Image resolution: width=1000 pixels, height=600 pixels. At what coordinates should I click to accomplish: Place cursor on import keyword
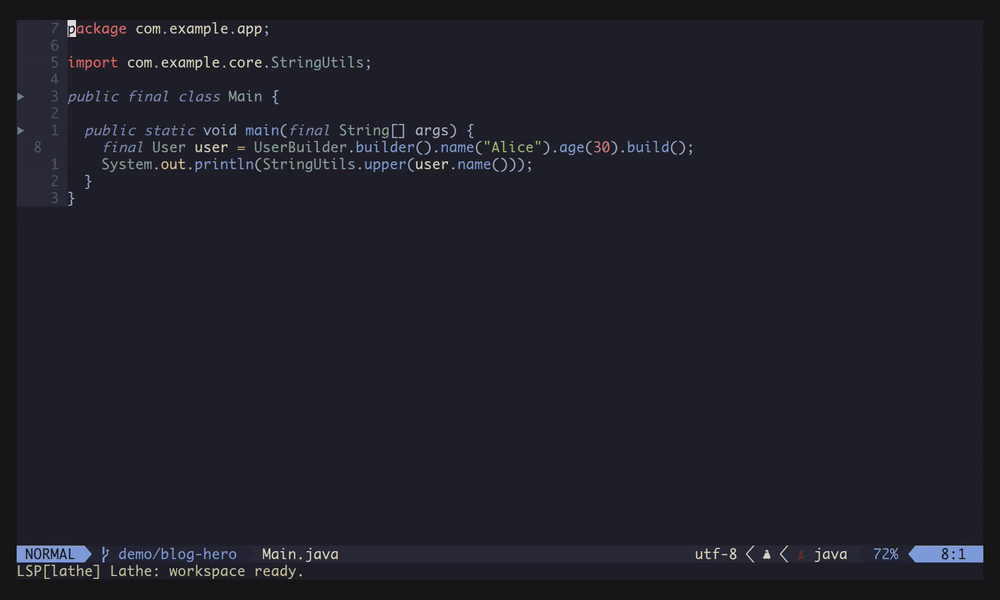92,62
